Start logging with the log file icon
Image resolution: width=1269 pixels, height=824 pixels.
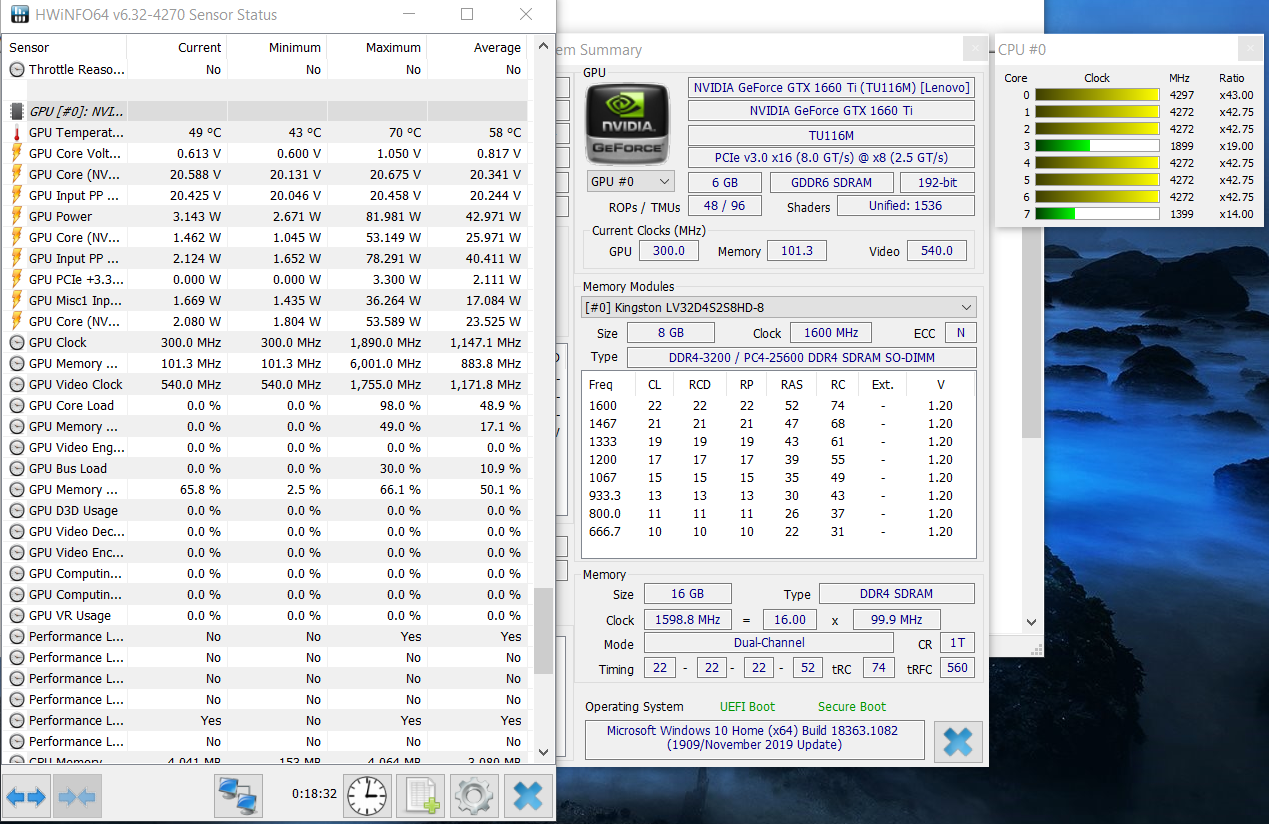421,797
